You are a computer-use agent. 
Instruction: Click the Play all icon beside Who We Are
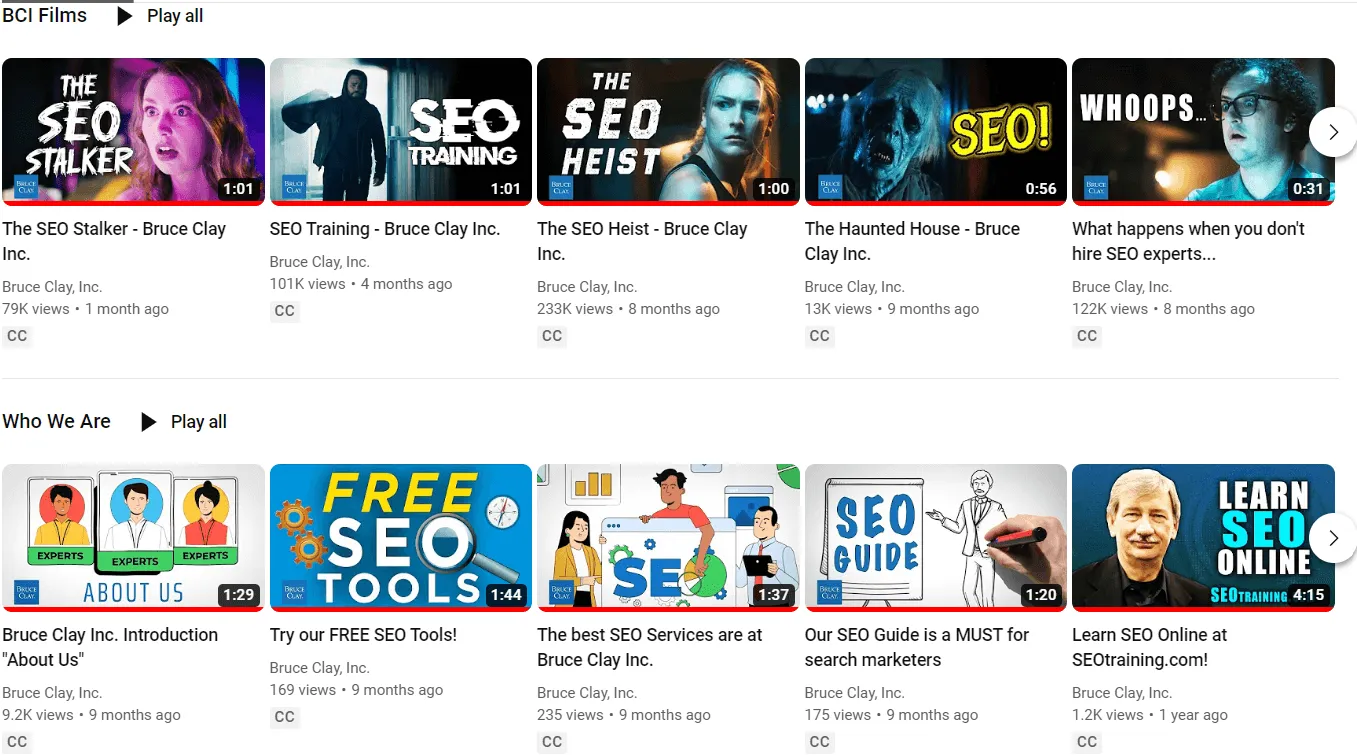pos(148,422)
